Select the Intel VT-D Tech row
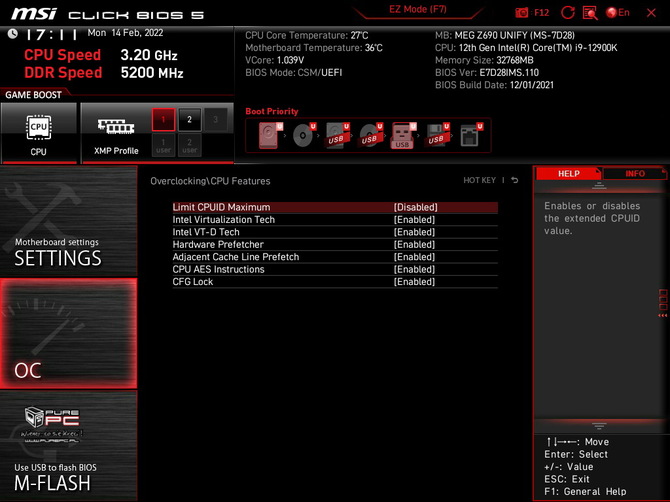This screenshot has width=670, height=502. pyautogui.click(x=335, y=232)
